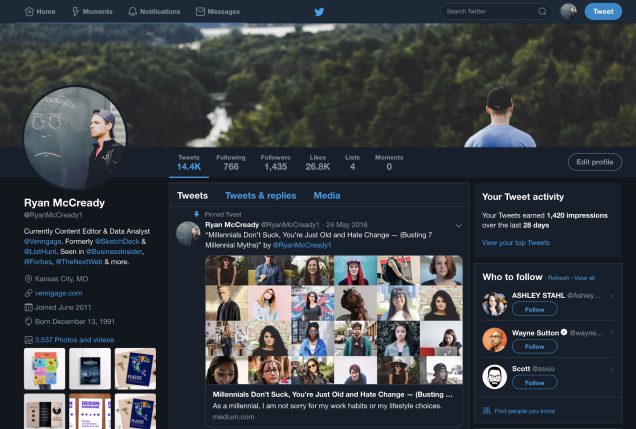
Task: Switch to the Media tab
Action: pos(327,195)
